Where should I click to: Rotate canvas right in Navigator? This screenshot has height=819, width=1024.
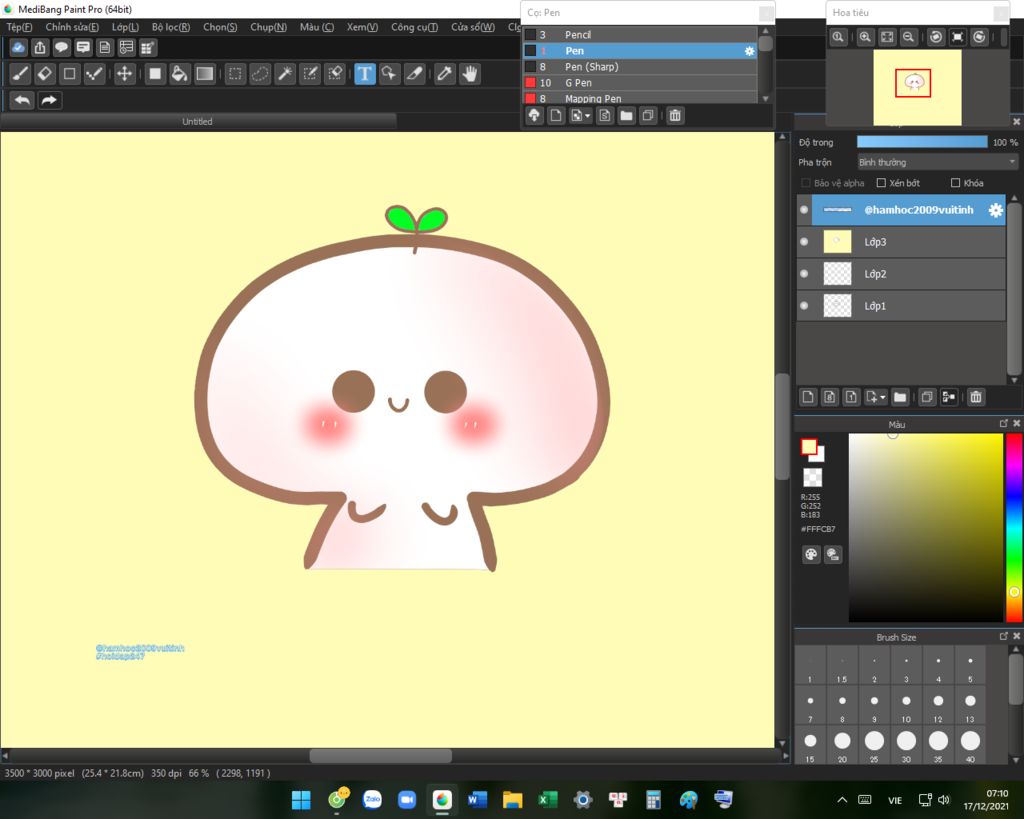click(979, 37)
